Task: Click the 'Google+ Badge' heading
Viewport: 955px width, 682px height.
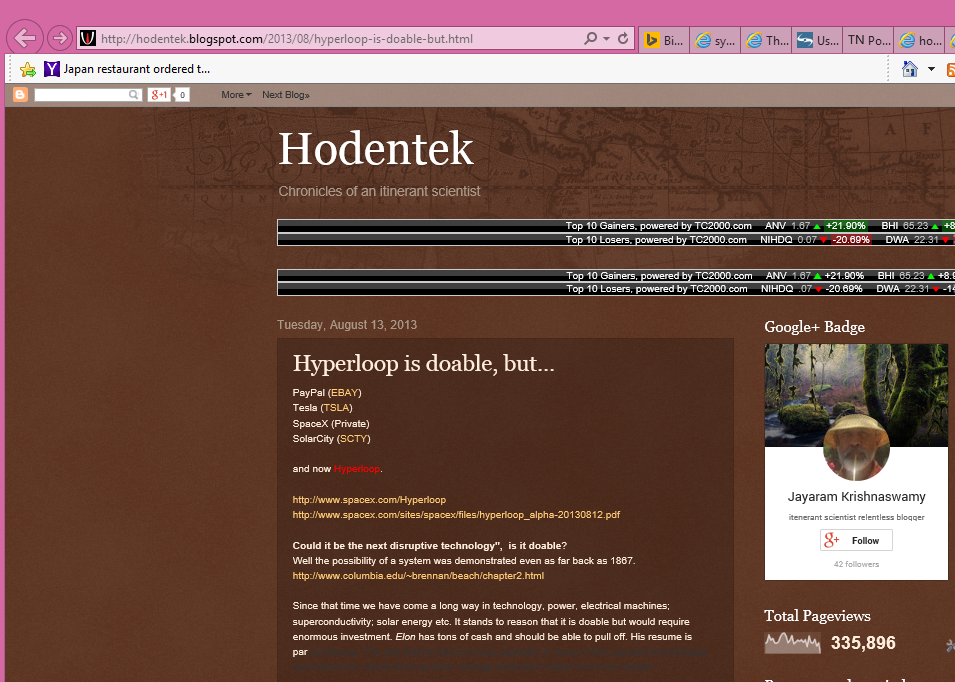Action: (814, 327)
